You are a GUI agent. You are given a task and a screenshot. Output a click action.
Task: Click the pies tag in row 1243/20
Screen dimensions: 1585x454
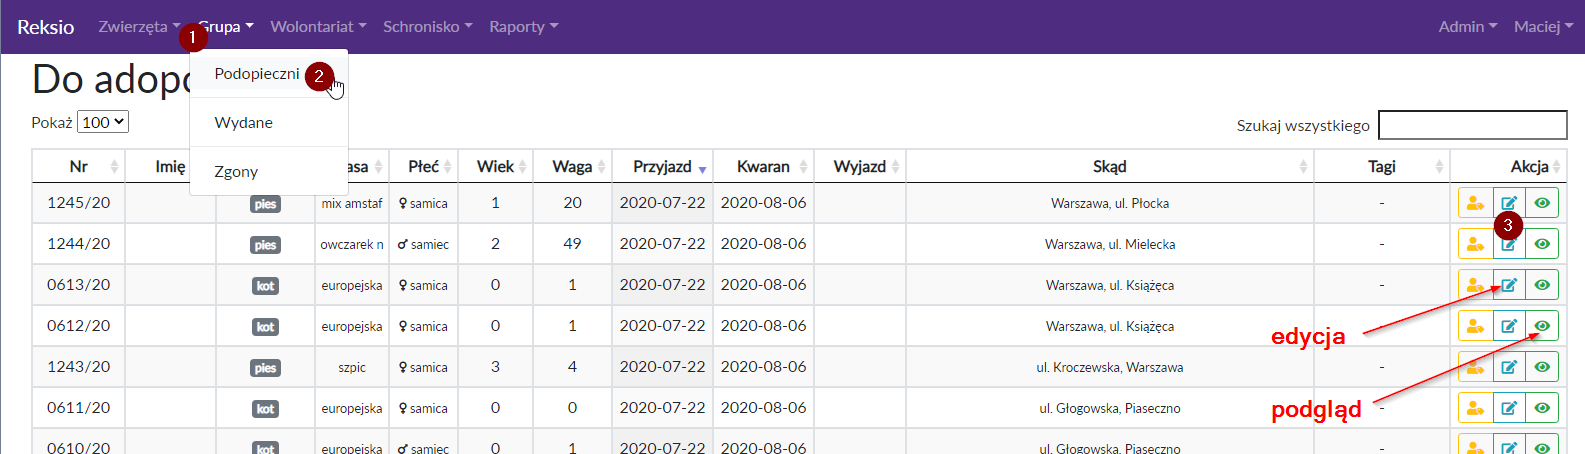point(265,368)
